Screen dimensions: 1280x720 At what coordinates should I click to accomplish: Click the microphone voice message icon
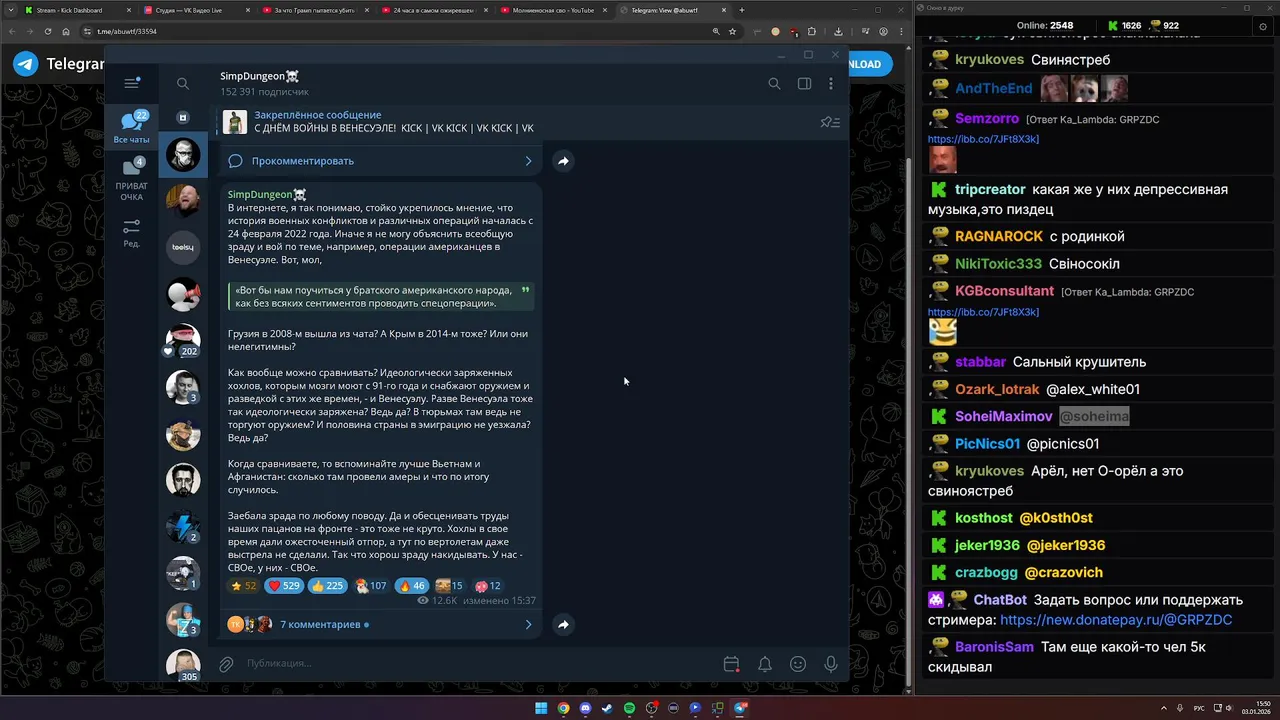[x=830, y=664]
